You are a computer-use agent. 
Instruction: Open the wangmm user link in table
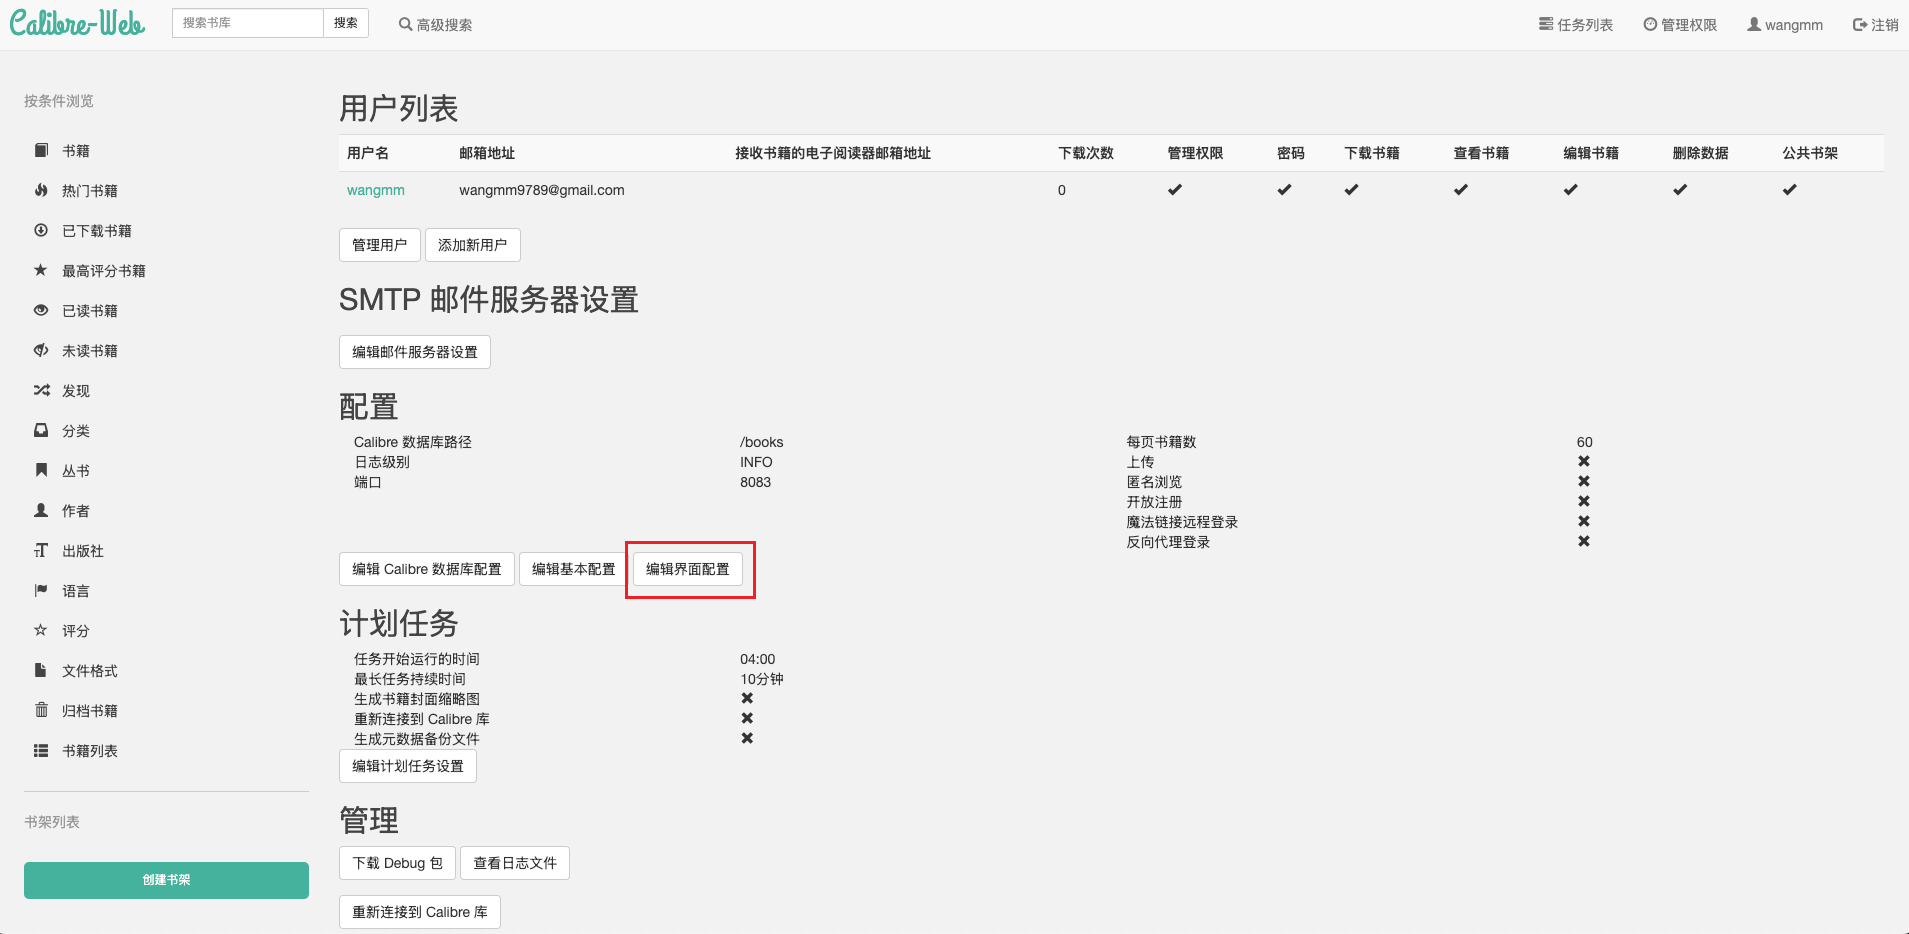(376, 190)
